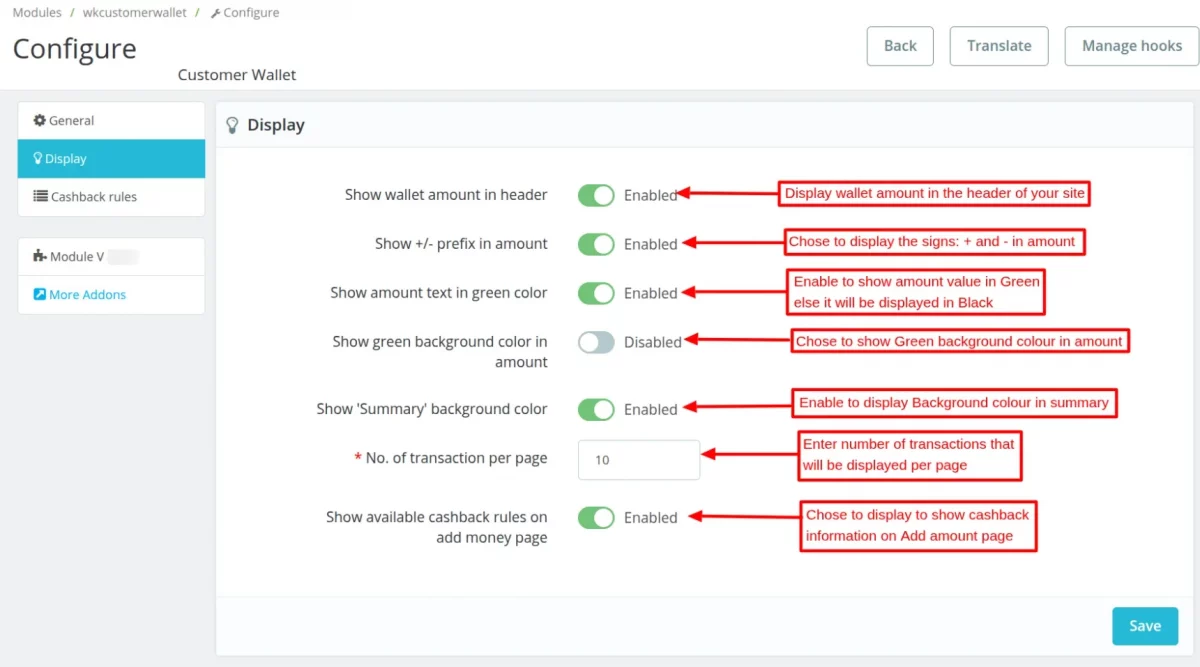Click the icon beside More Addons
Viewport: 1200px width, 667px height.
pos(40,294)
